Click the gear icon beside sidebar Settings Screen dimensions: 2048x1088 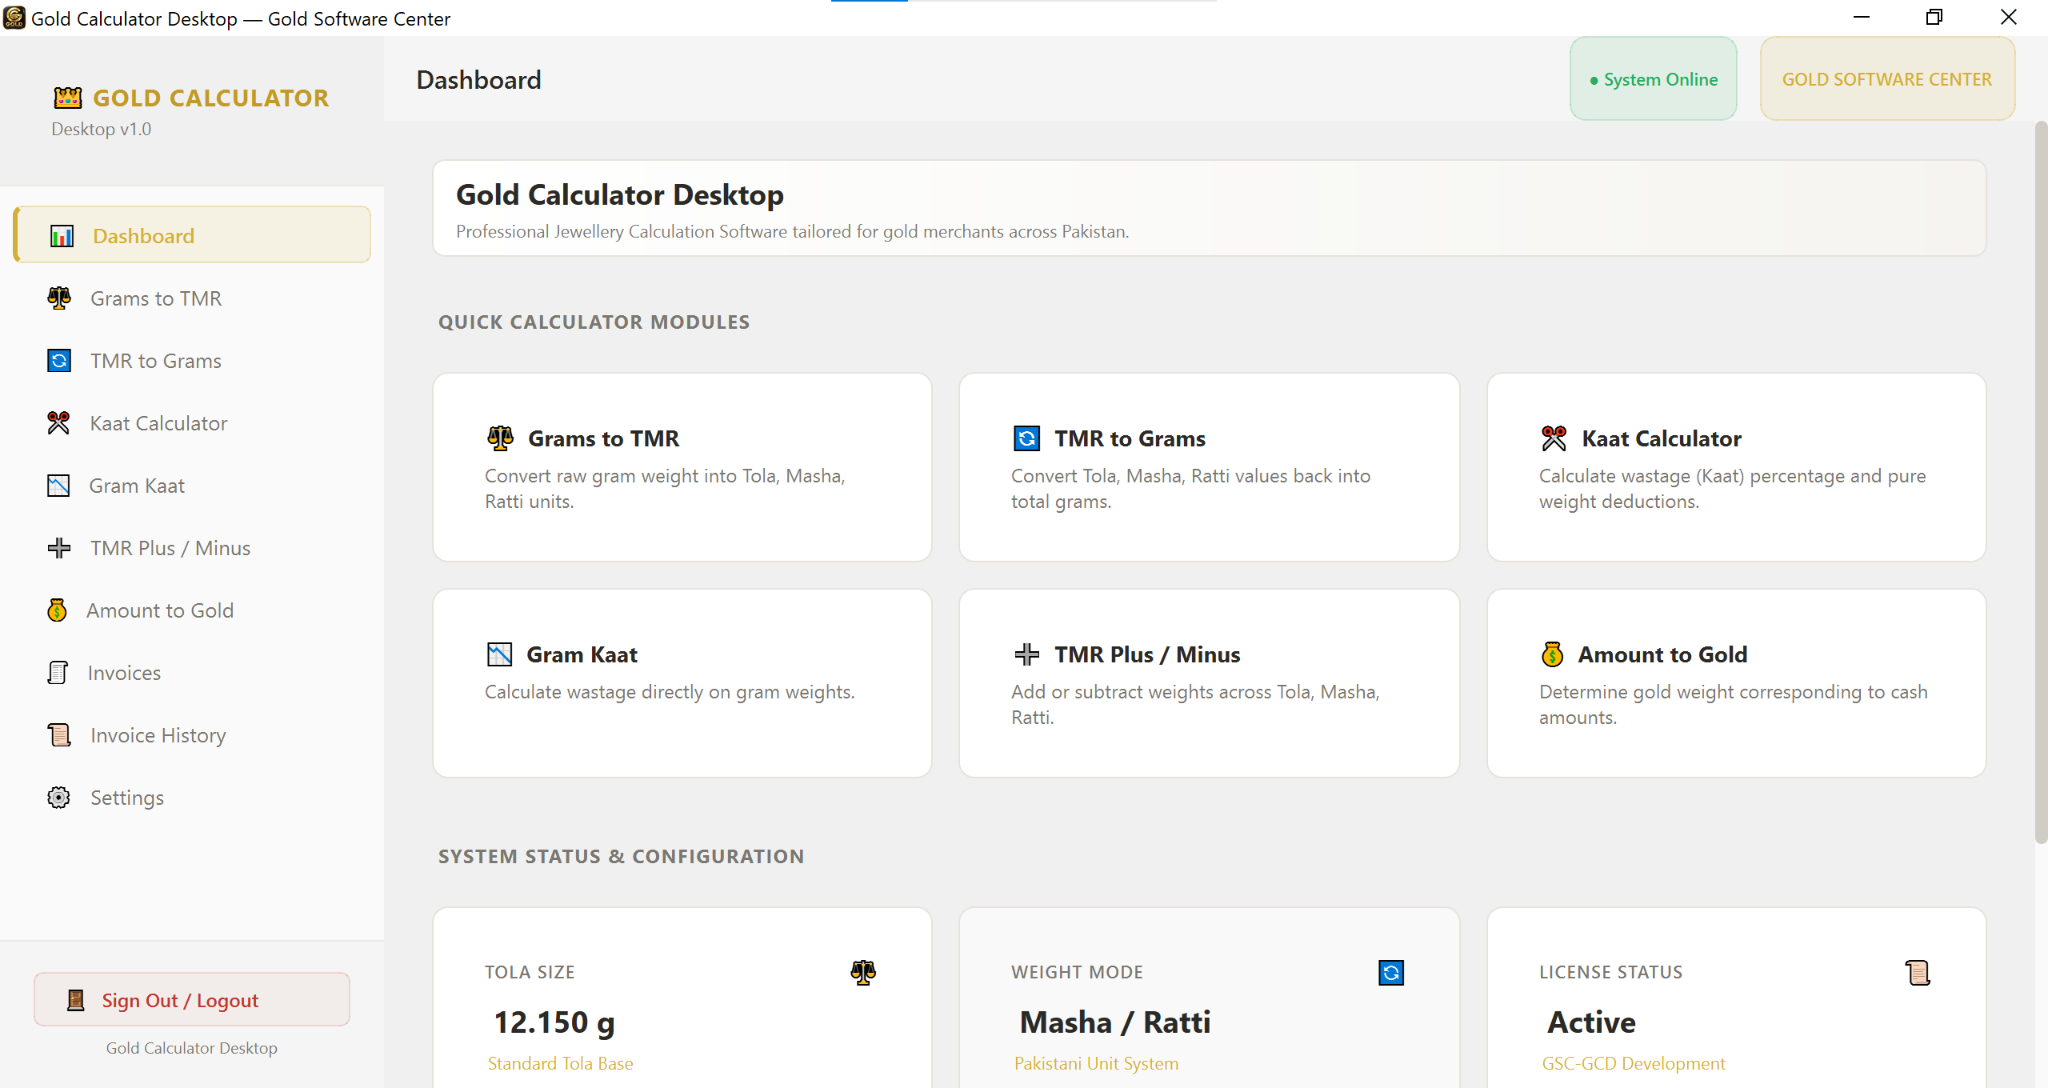[59, 798]
